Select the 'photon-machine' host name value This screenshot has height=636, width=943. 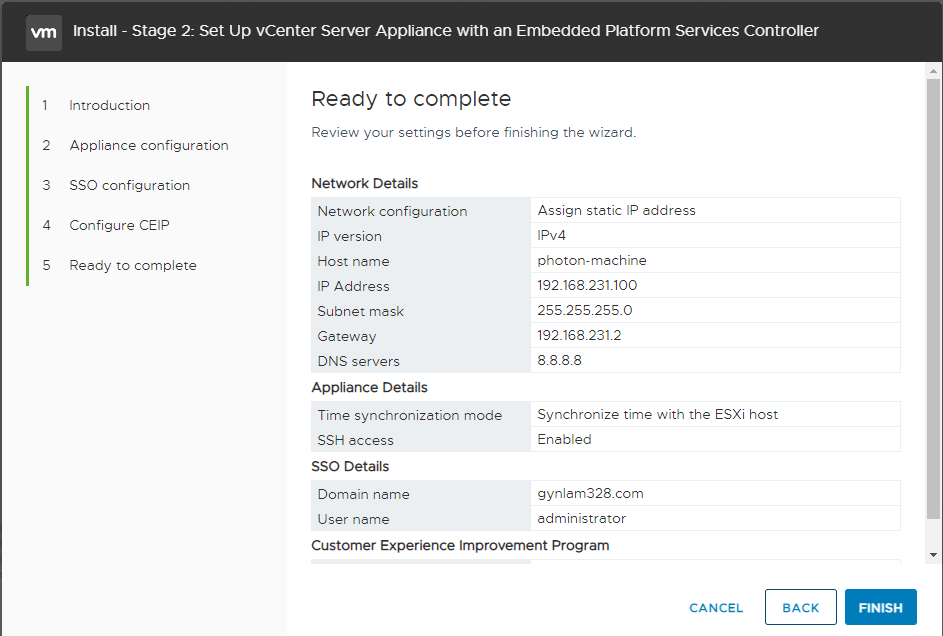pyautogui.click(x=592, y=260)
